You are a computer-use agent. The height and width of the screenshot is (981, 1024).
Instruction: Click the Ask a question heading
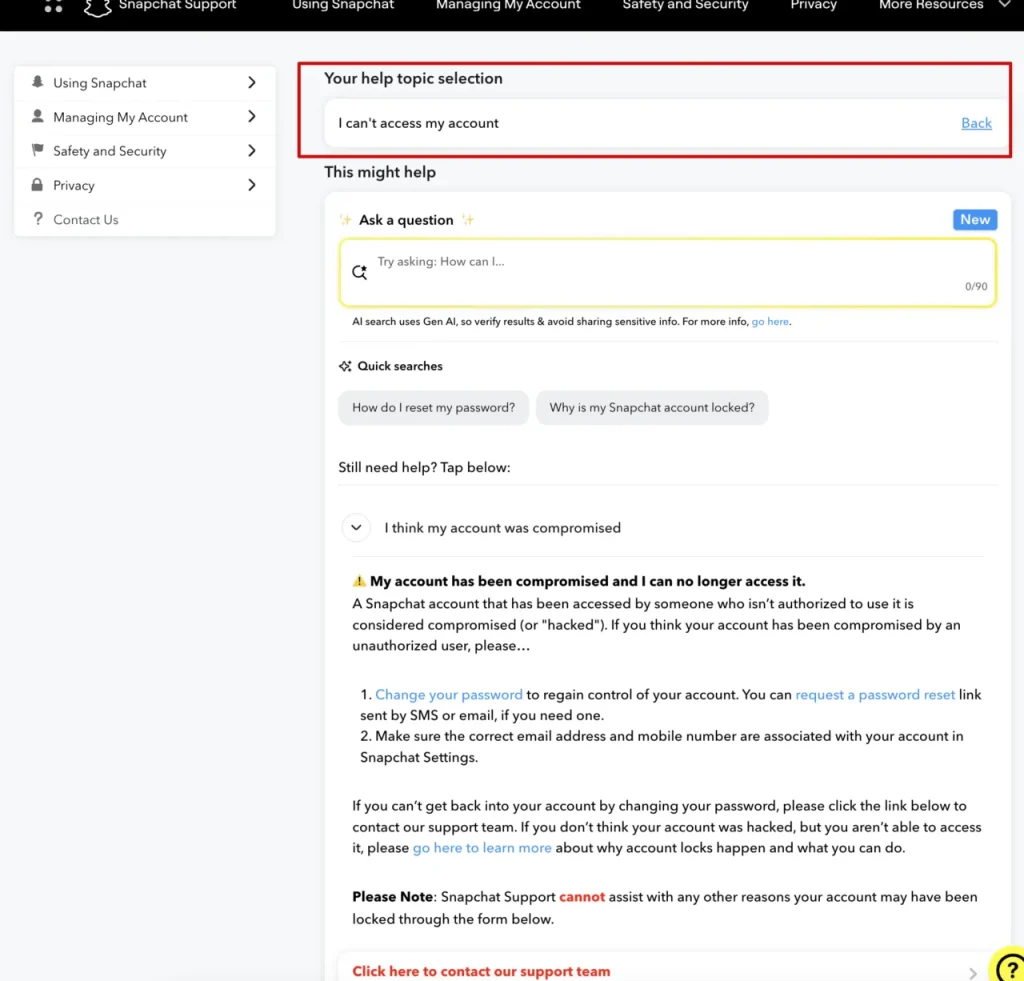[406, 220]
